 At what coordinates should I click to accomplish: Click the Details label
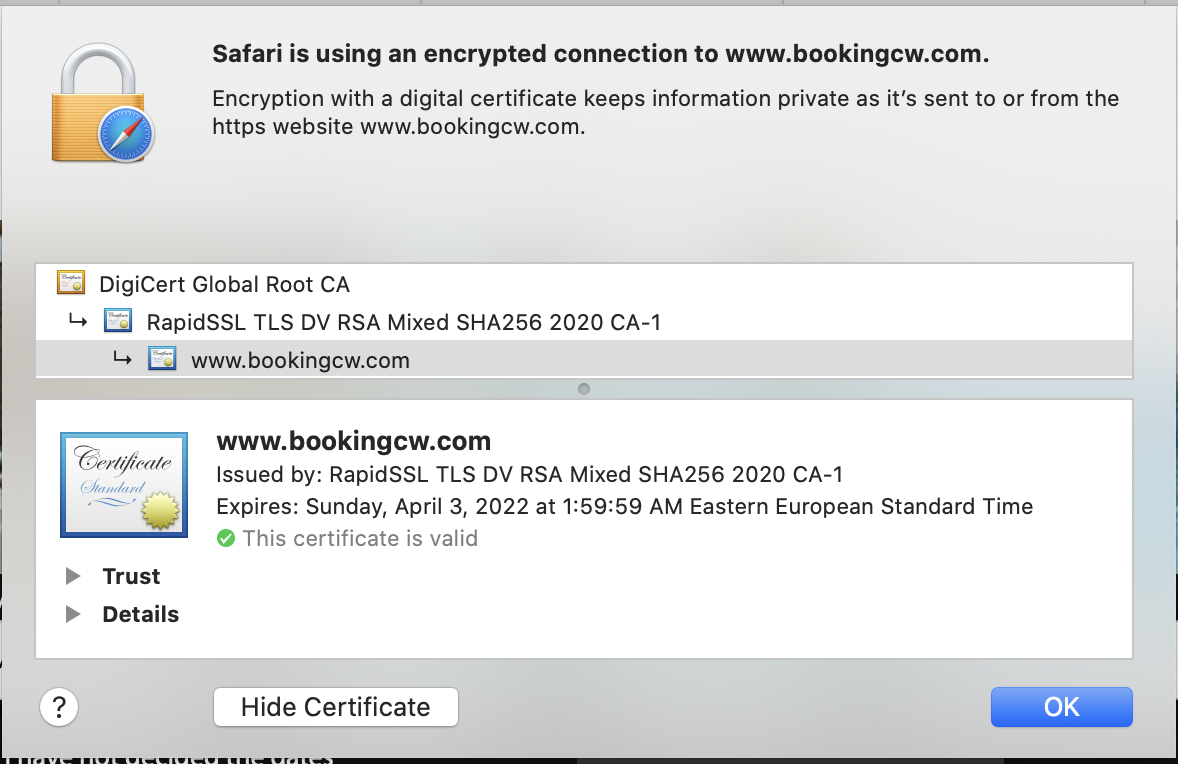tap(140, 615)
